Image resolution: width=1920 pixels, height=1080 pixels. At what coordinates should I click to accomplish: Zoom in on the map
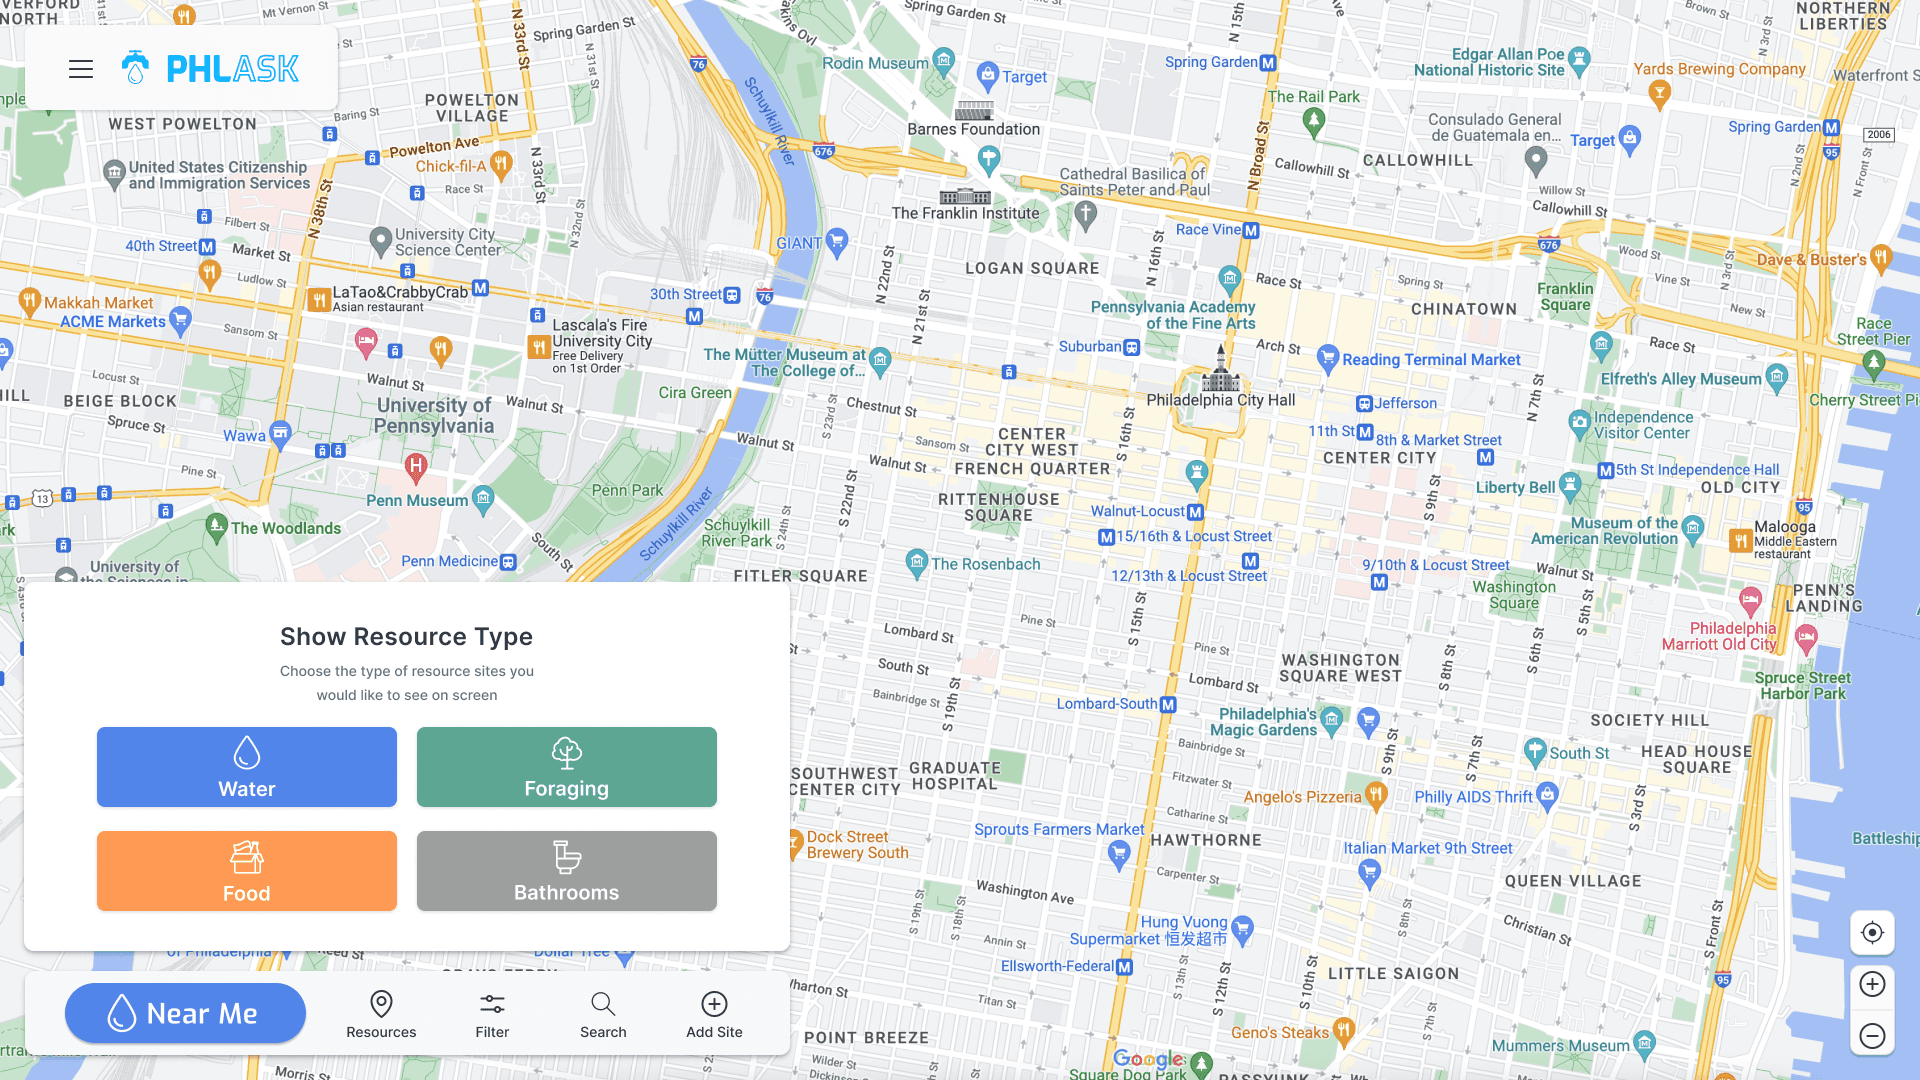coord(1872,984)
